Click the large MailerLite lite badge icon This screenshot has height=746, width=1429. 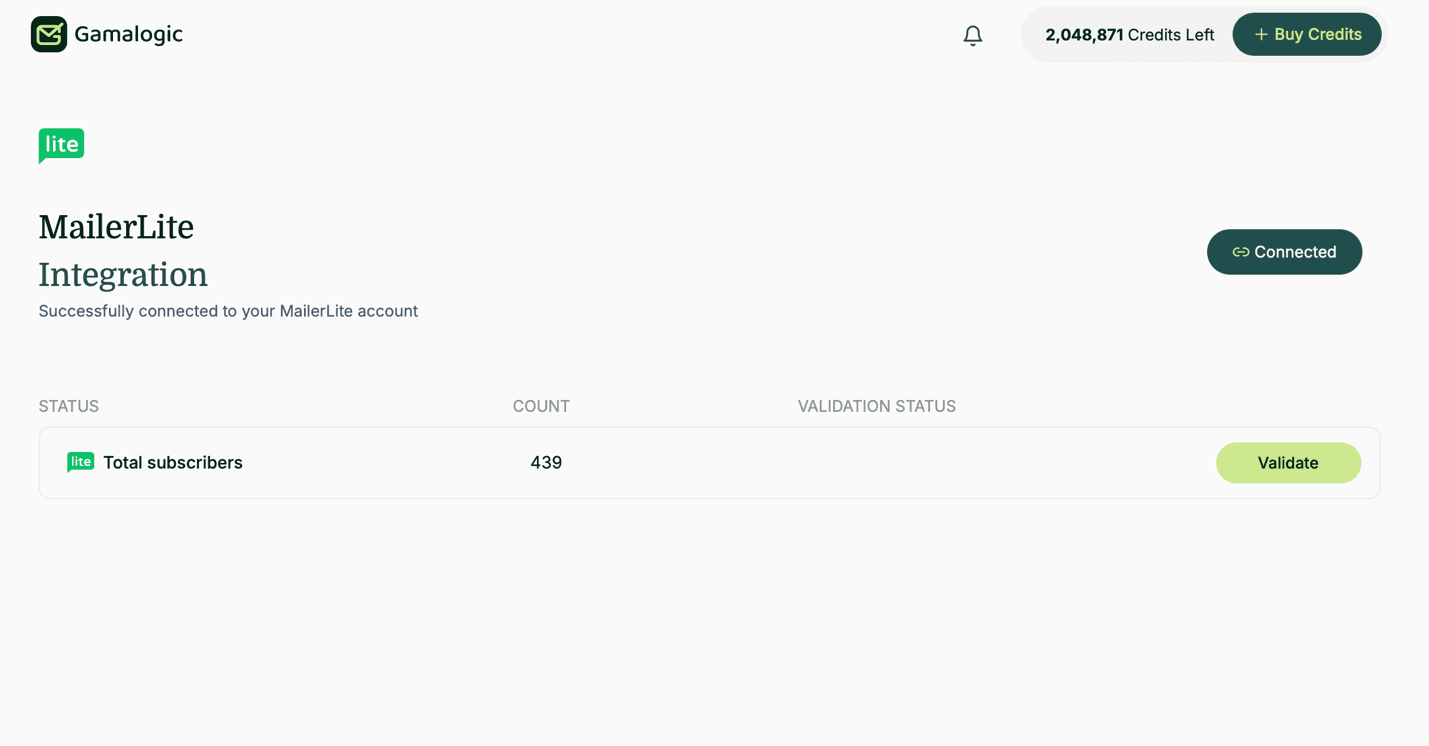61,144
